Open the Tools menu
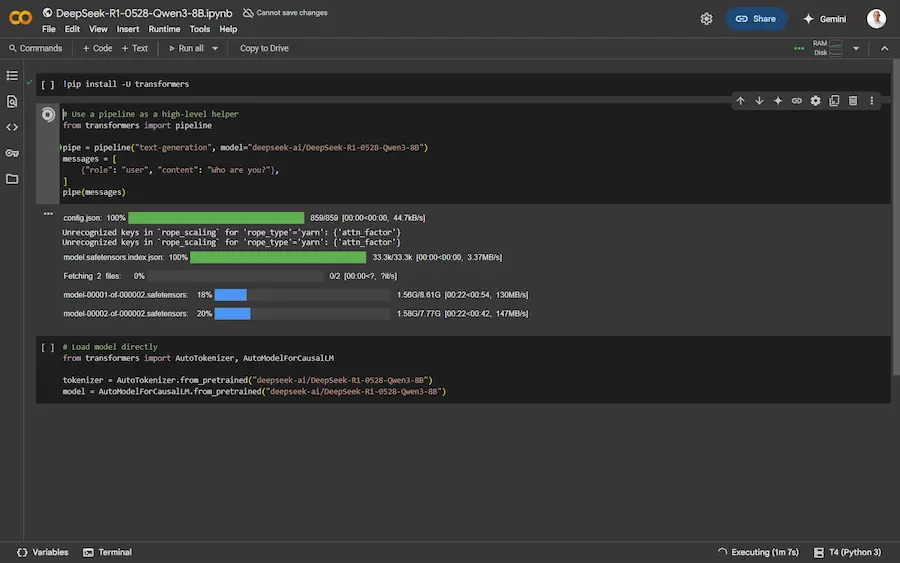 (200, 29)
